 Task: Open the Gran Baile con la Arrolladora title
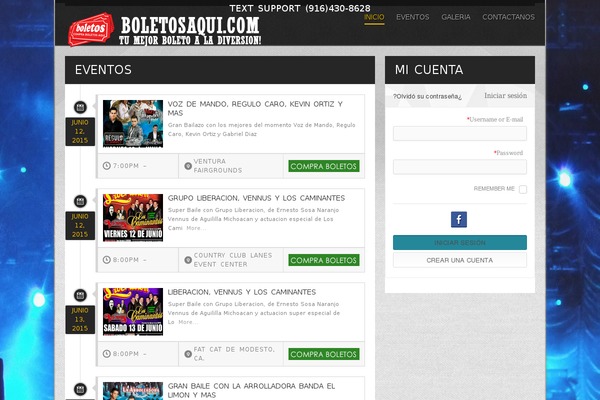[251, 390]
